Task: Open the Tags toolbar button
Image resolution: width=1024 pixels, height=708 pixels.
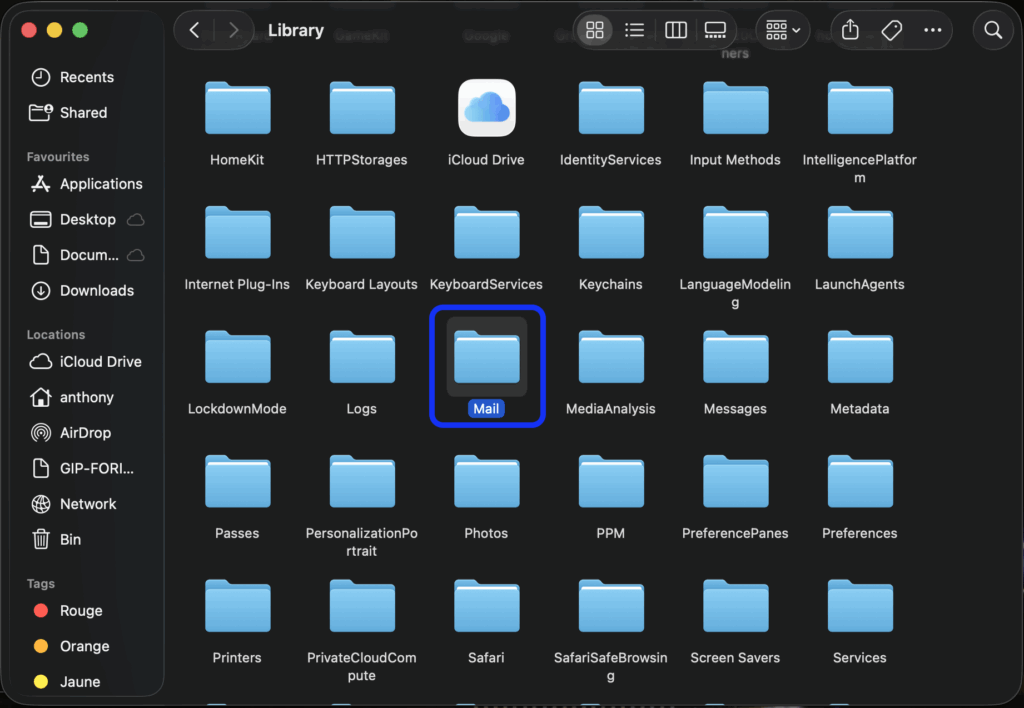Action: (892, 30)
